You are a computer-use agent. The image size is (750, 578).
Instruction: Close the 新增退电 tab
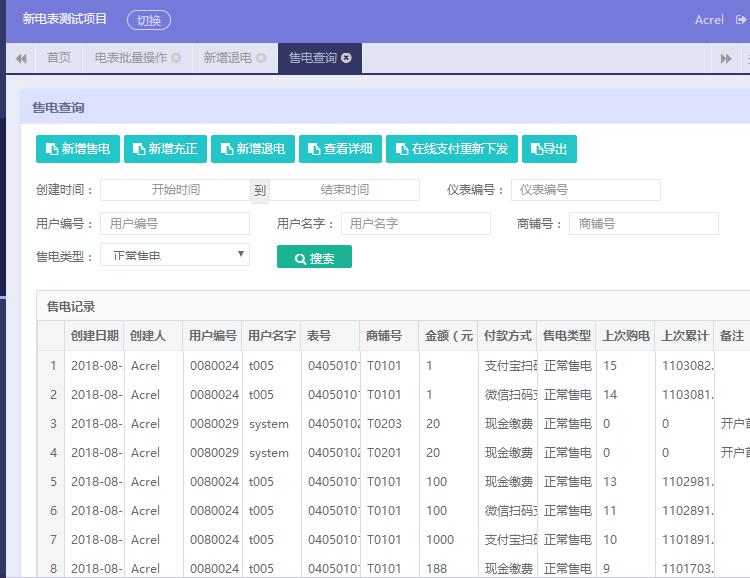[x=261, y=58]
